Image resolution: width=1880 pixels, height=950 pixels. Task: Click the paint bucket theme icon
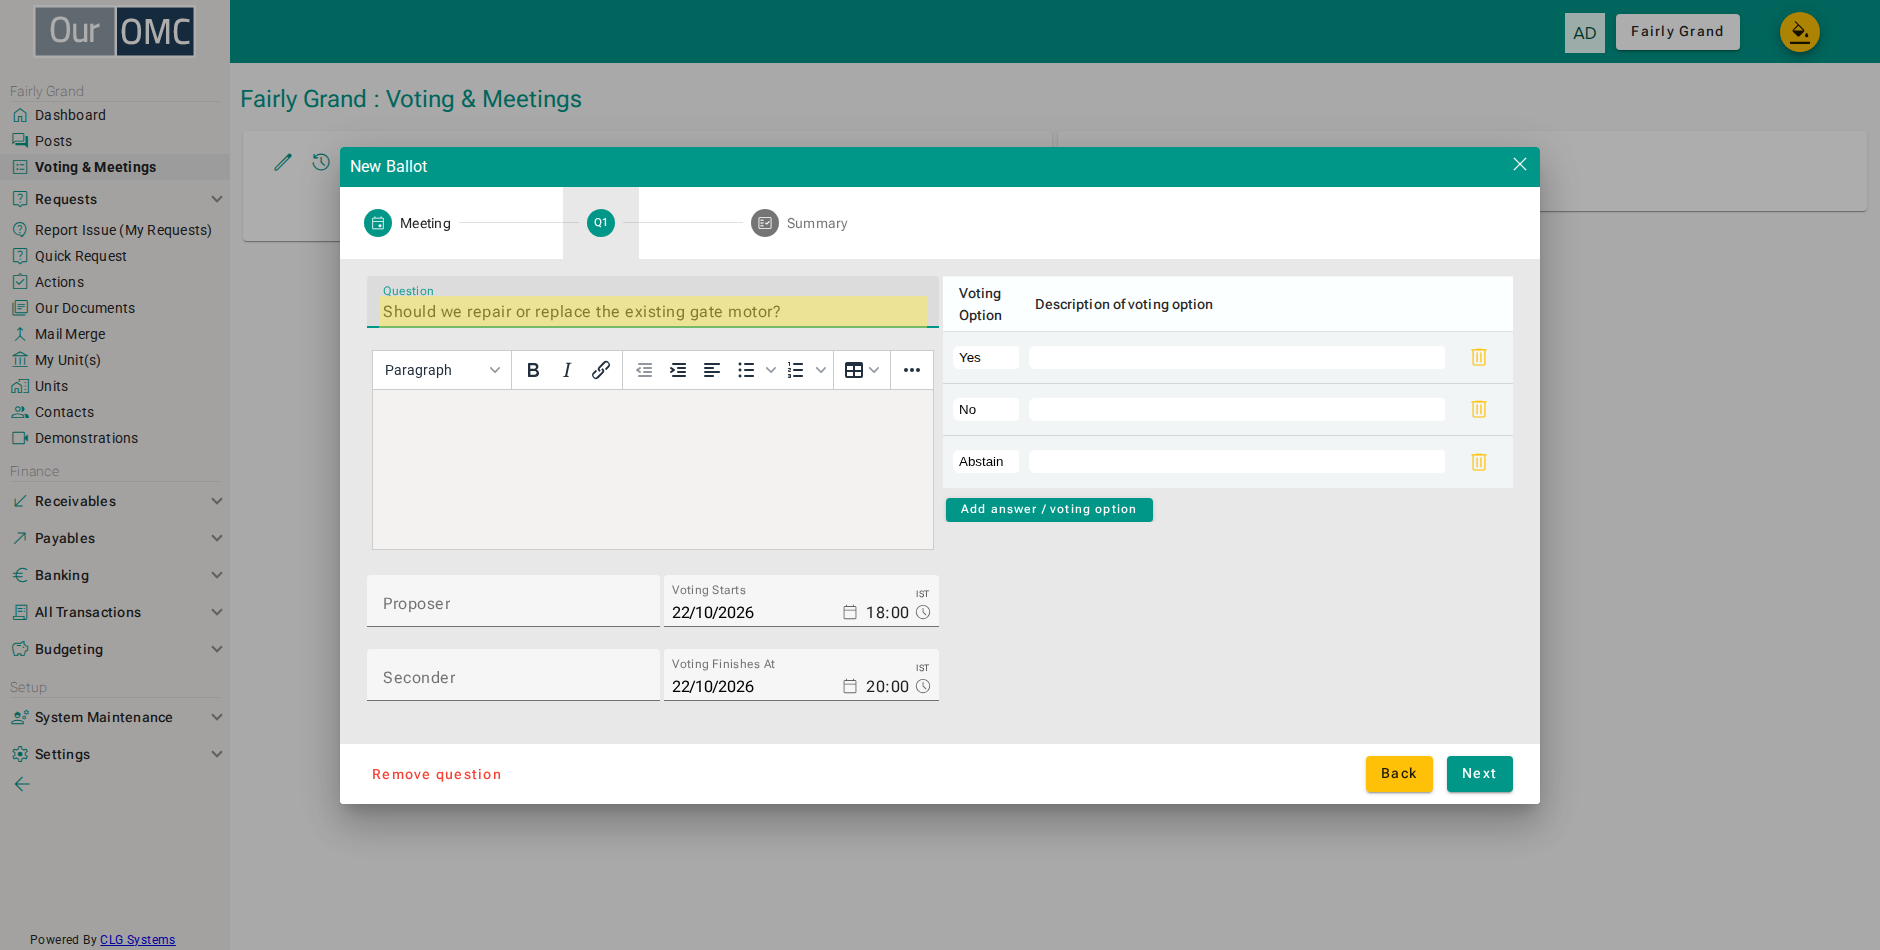pos(1800,32)
